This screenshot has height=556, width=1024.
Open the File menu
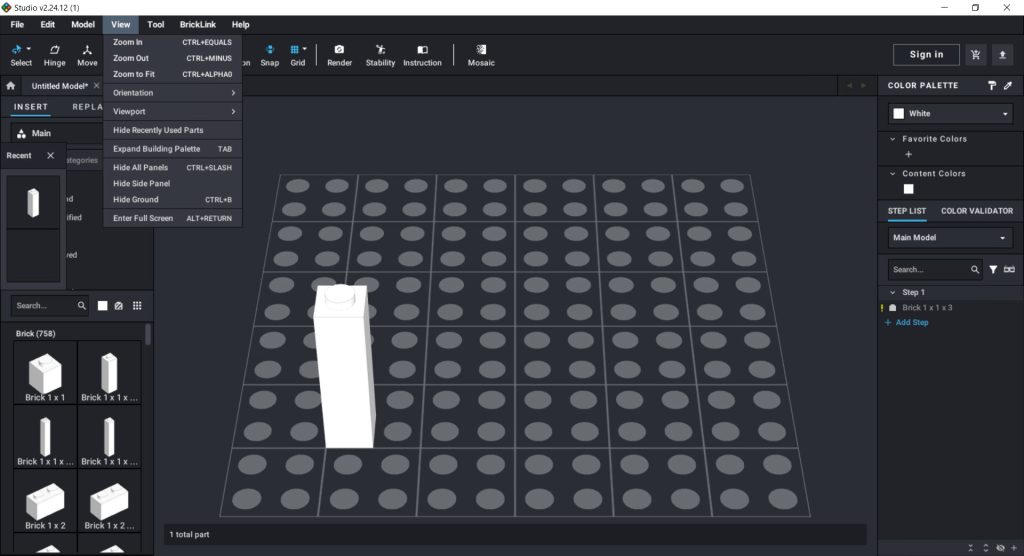17,25
